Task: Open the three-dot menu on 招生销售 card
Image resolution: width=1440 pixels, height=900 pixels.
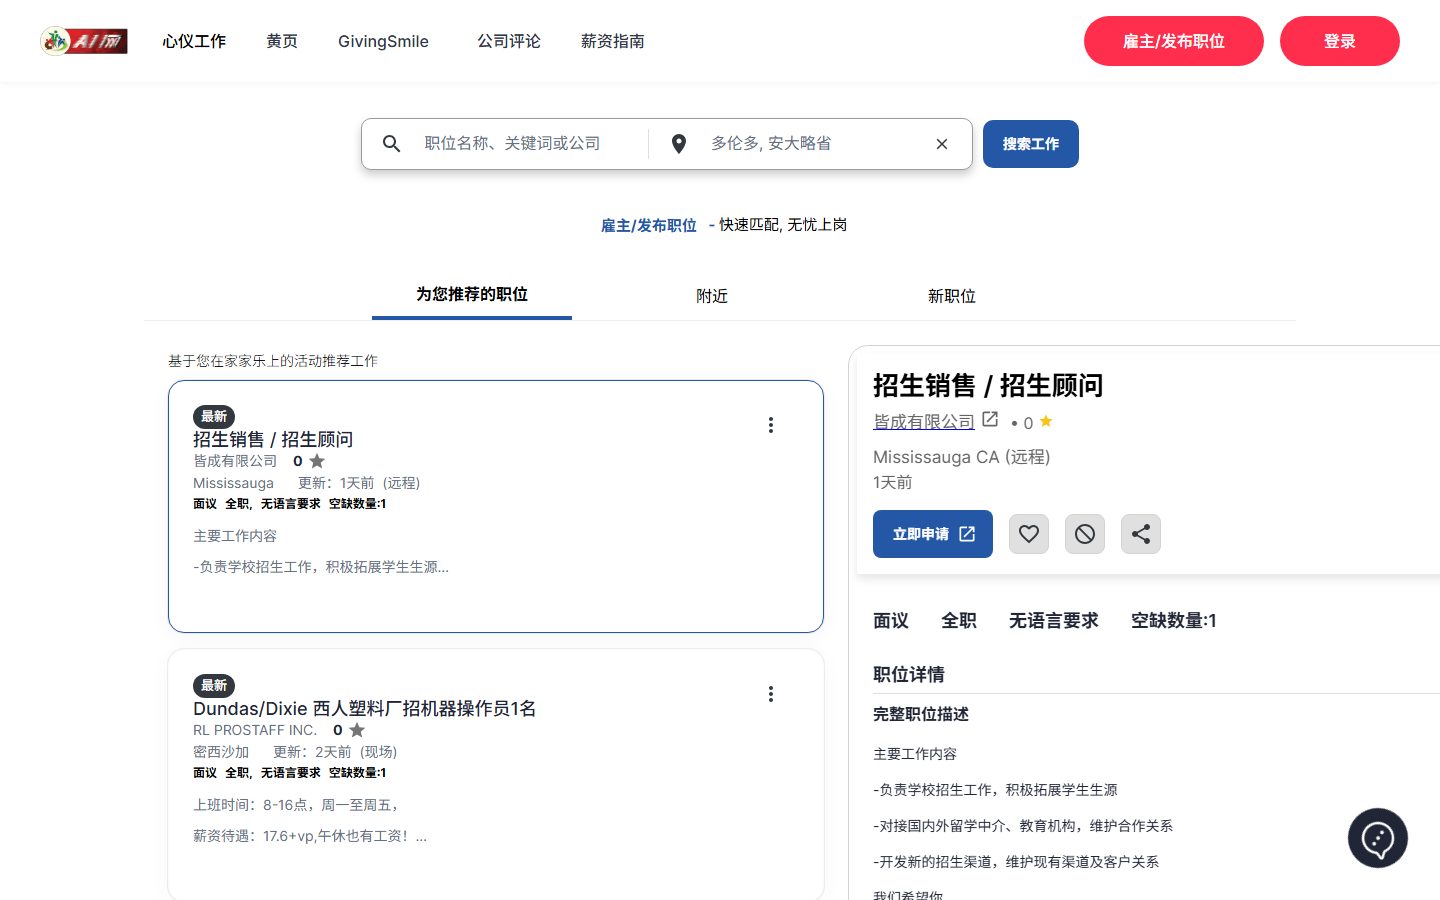Action: (771, 425)
